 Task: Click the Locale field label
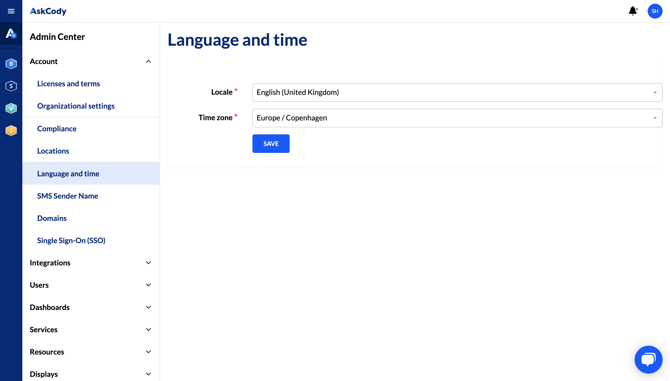[222, 92]
